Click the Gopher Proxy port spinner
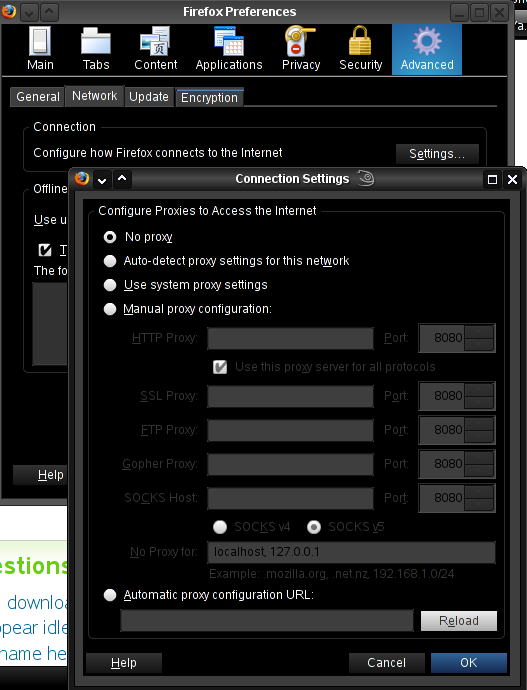The image size is (527, 690). [479, 464]
